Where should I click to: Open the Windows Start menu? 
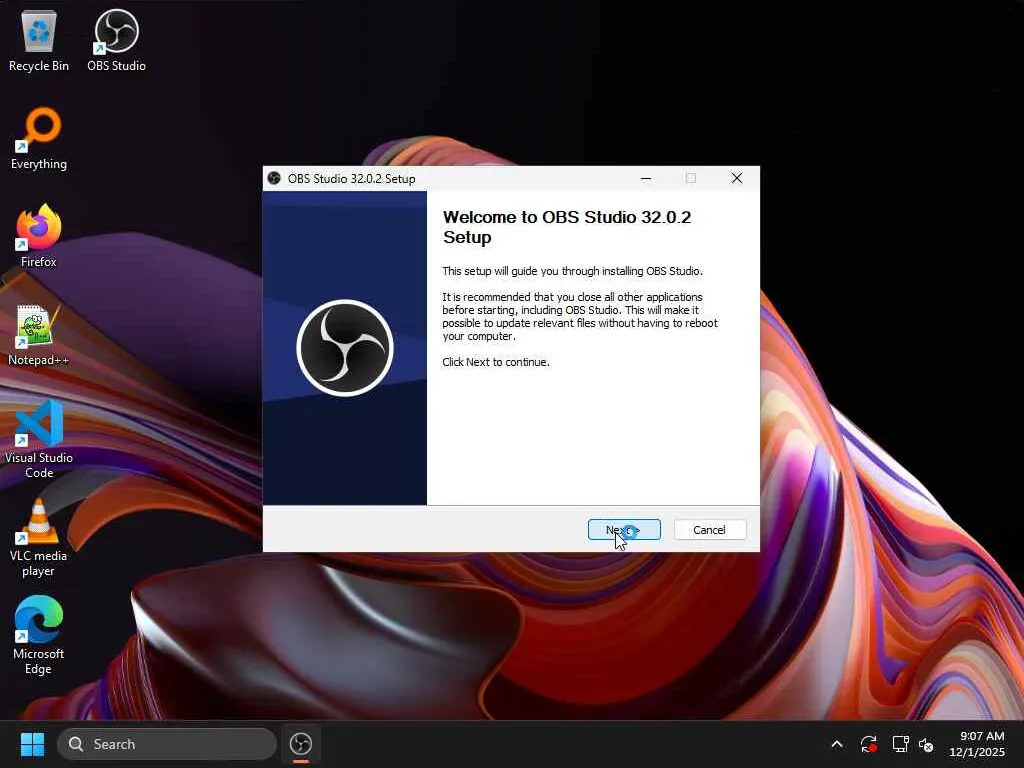tap(32, 744)
